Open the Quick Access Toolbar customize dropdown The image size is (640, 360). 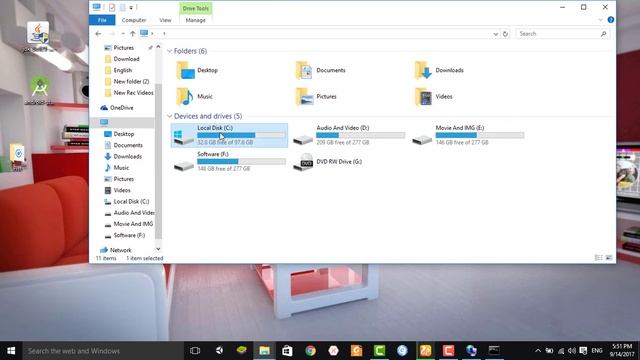coord(131,7)
